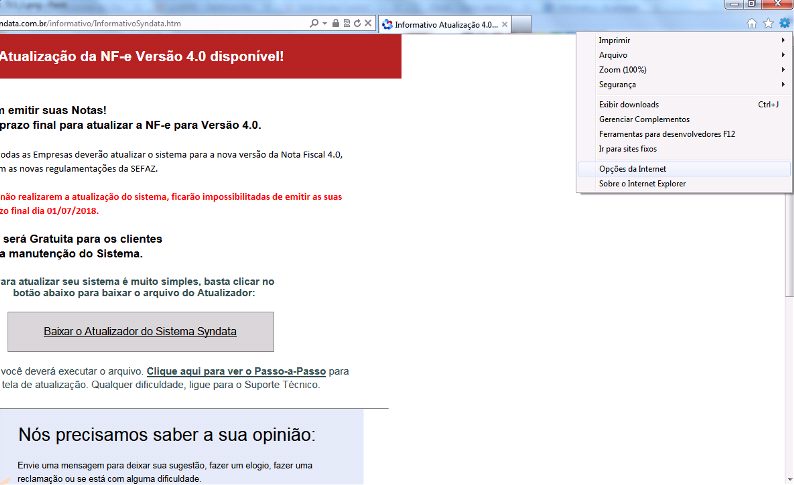Toggle the Compatibility View icon

coord(347,23)
